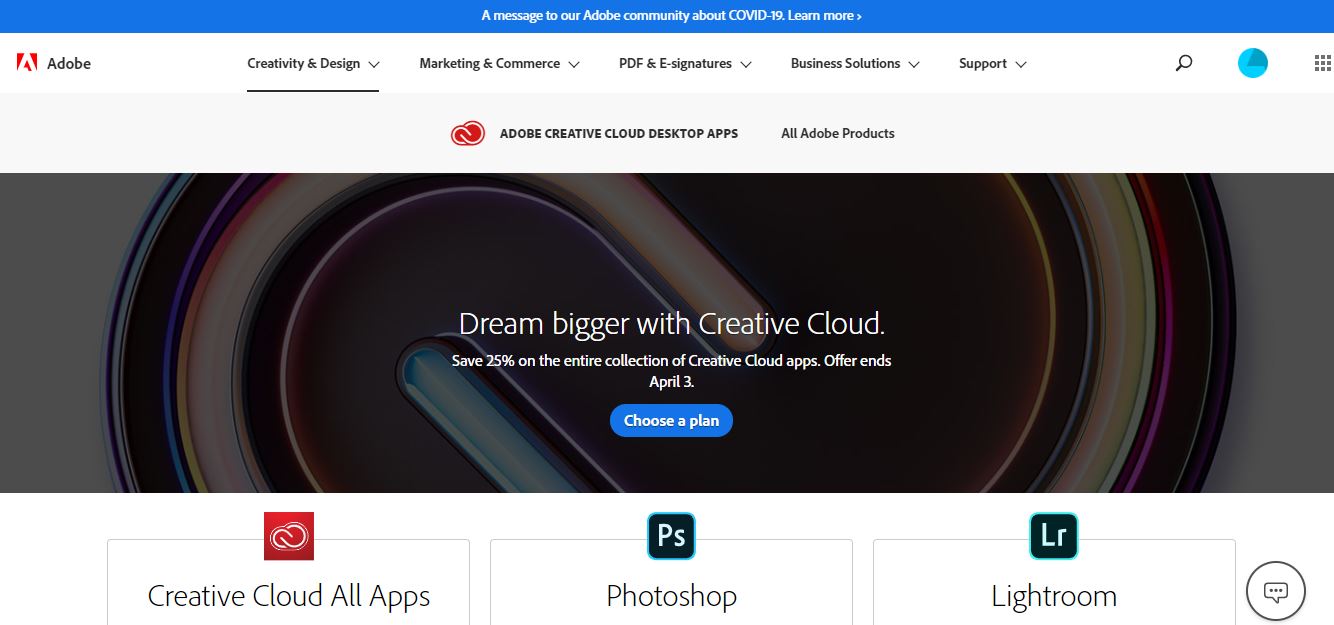Expand the Support chevron

(1021, 64)
